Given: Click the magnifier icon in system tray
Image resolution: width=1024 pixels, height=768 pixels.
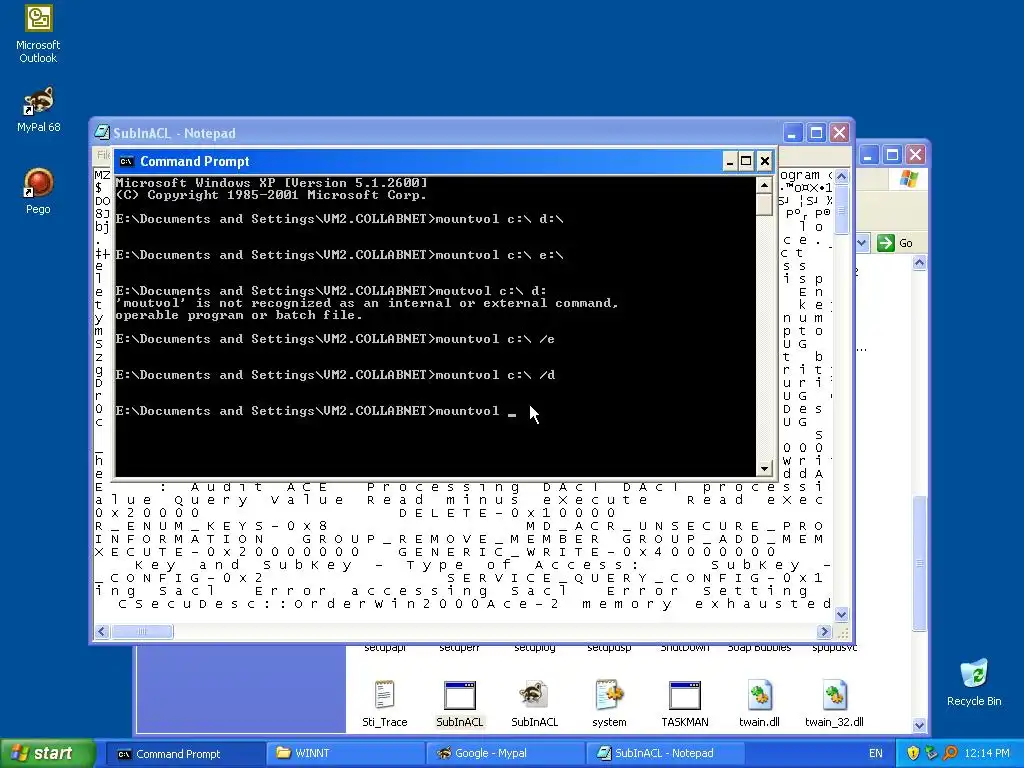Looking at the screenshot, I should coord(950,753).
